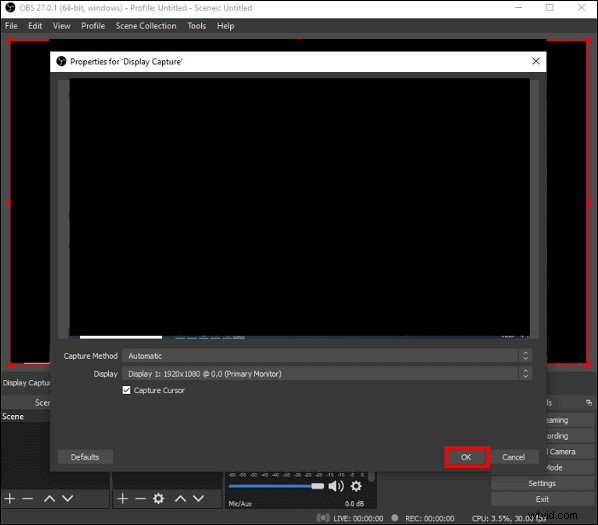Add a new scene with plus icon
The width and height of the screenshot is (598, 525).
(x=10, y=498)
